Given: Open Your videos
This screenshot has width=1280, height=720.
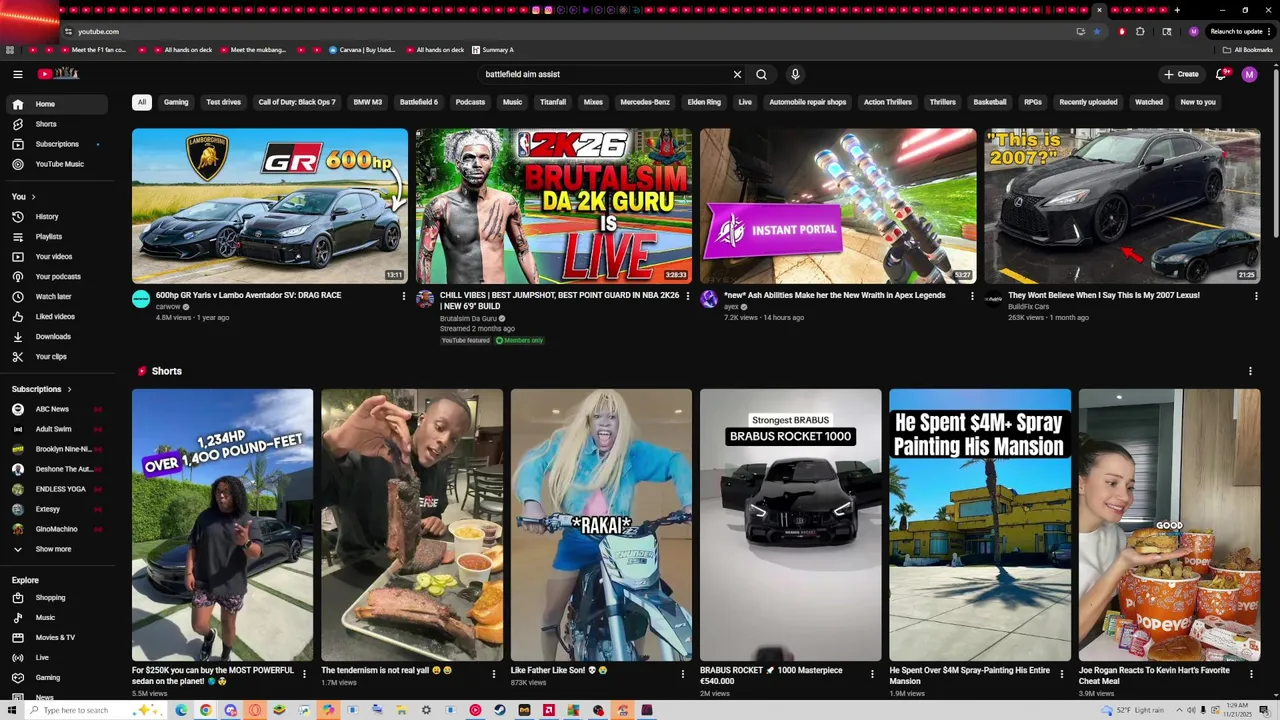Looking at the screenshot, I should coord(56,257).
